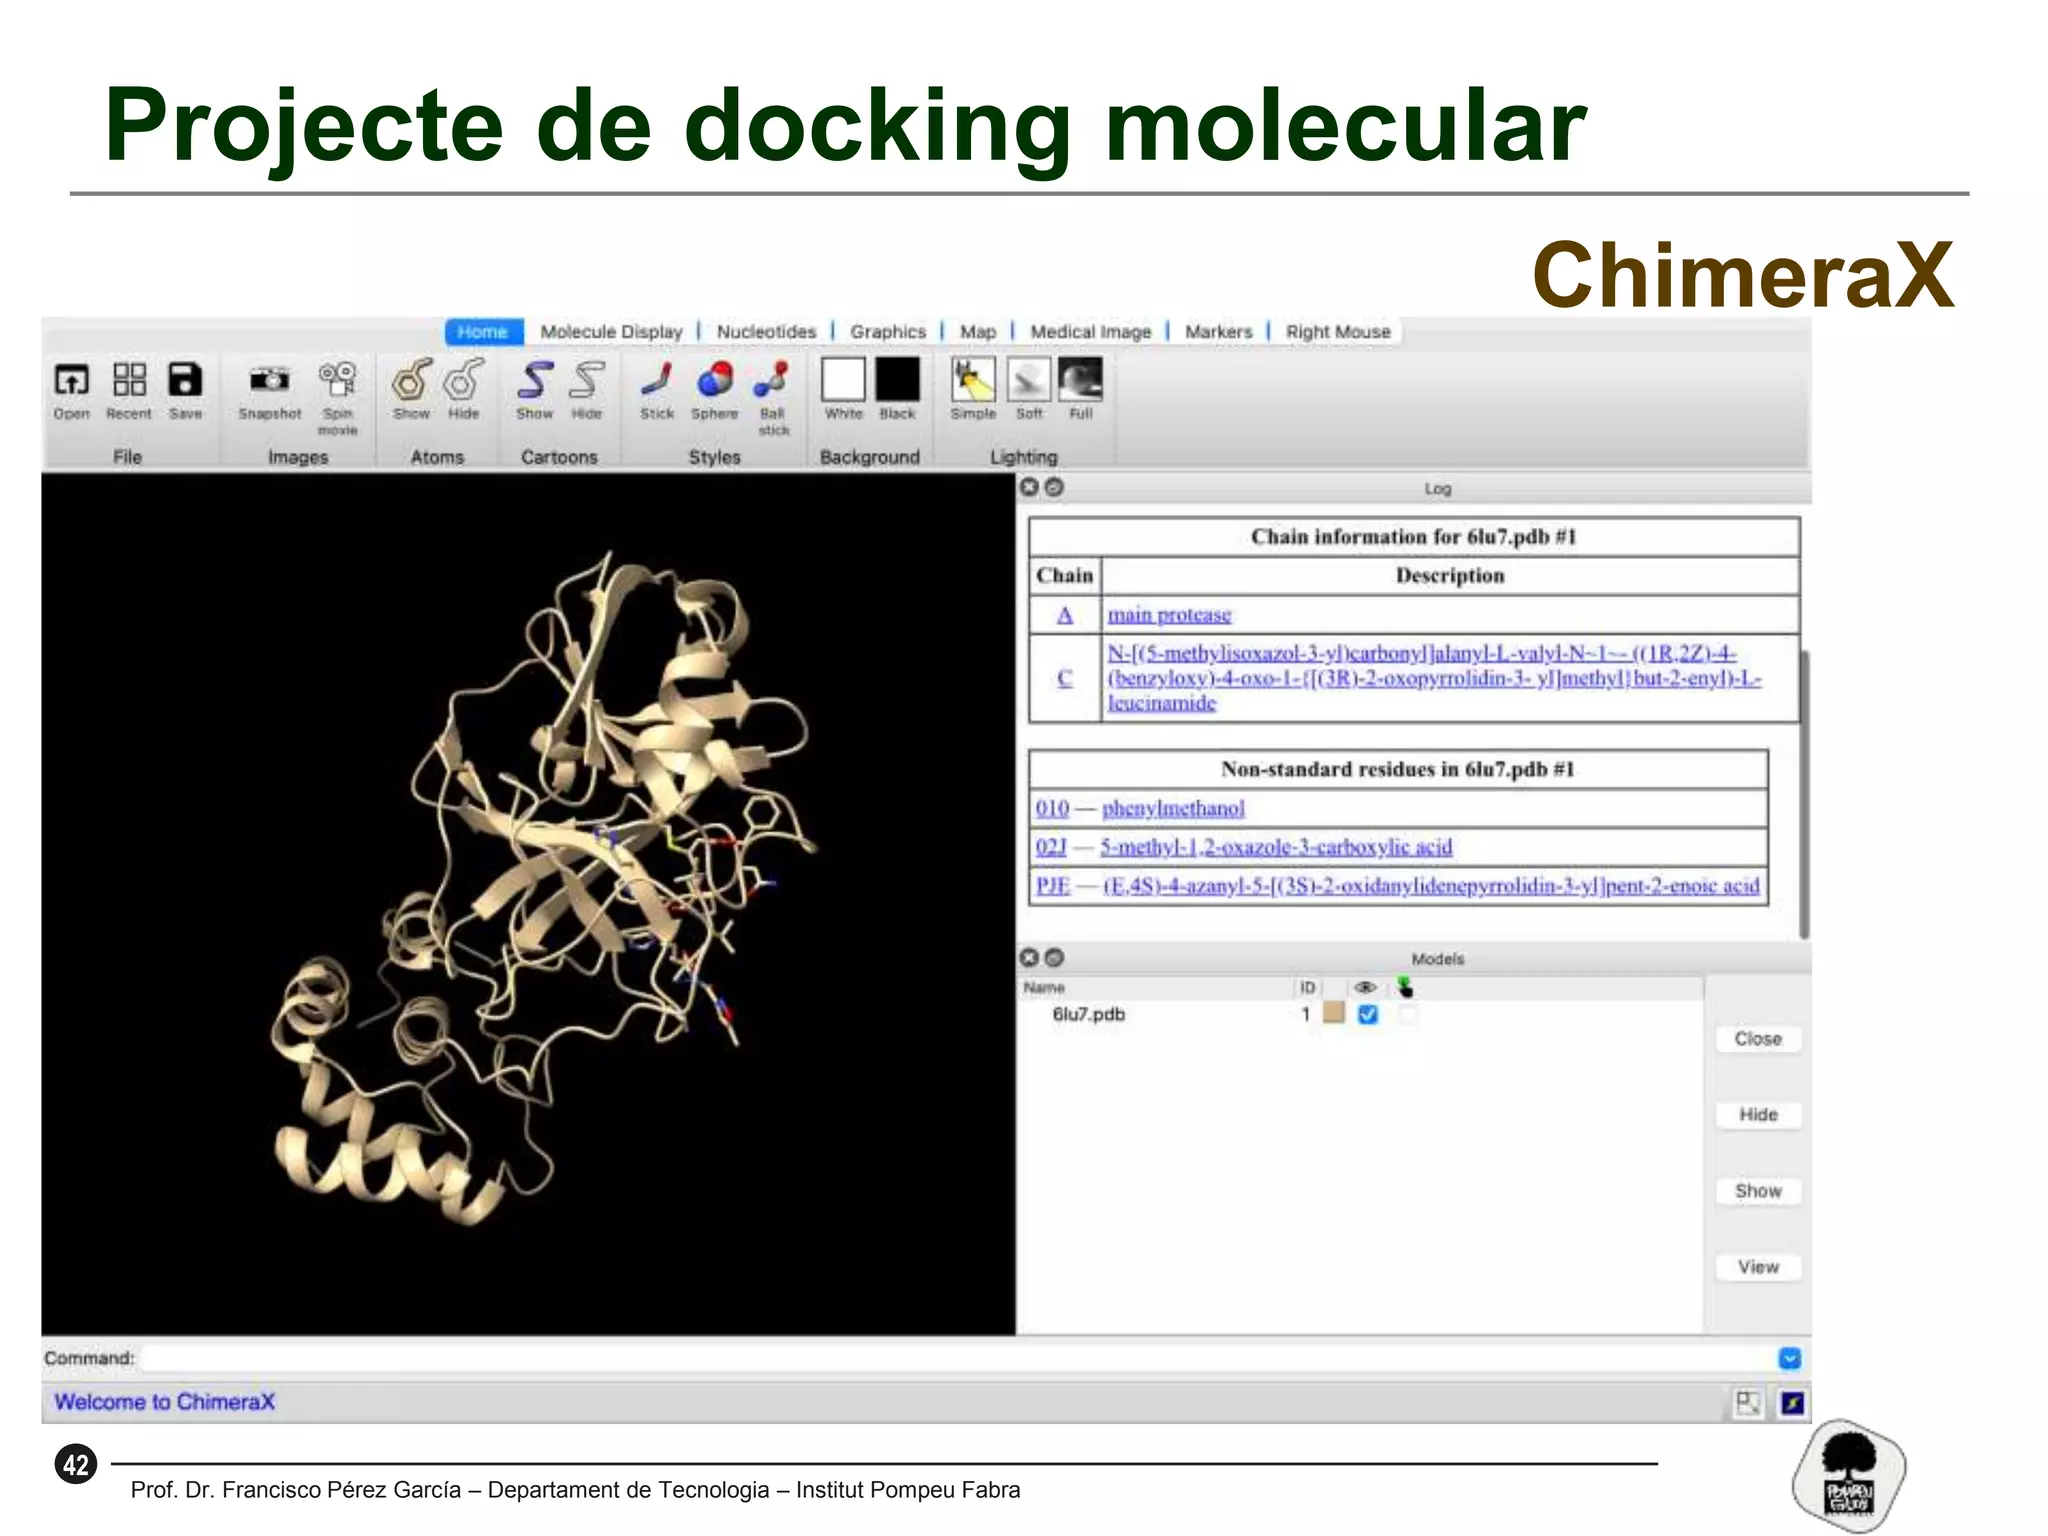
Task: Click chain A link
Action: [x=1065, y=615]
